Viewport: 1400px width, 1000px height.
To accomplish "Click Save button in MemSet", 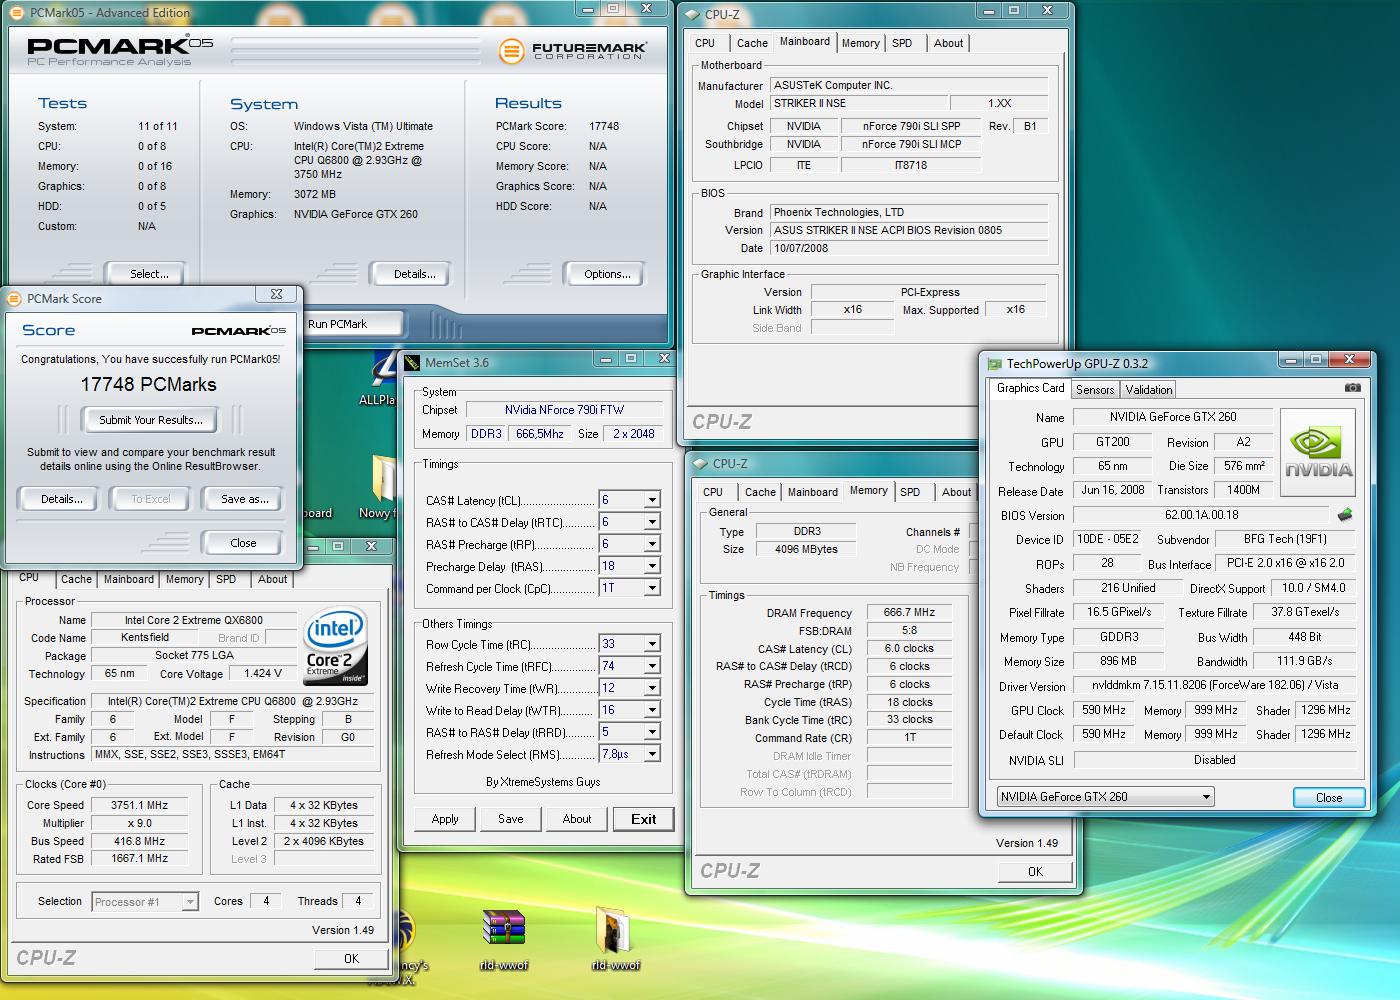I will click(511, 819).
